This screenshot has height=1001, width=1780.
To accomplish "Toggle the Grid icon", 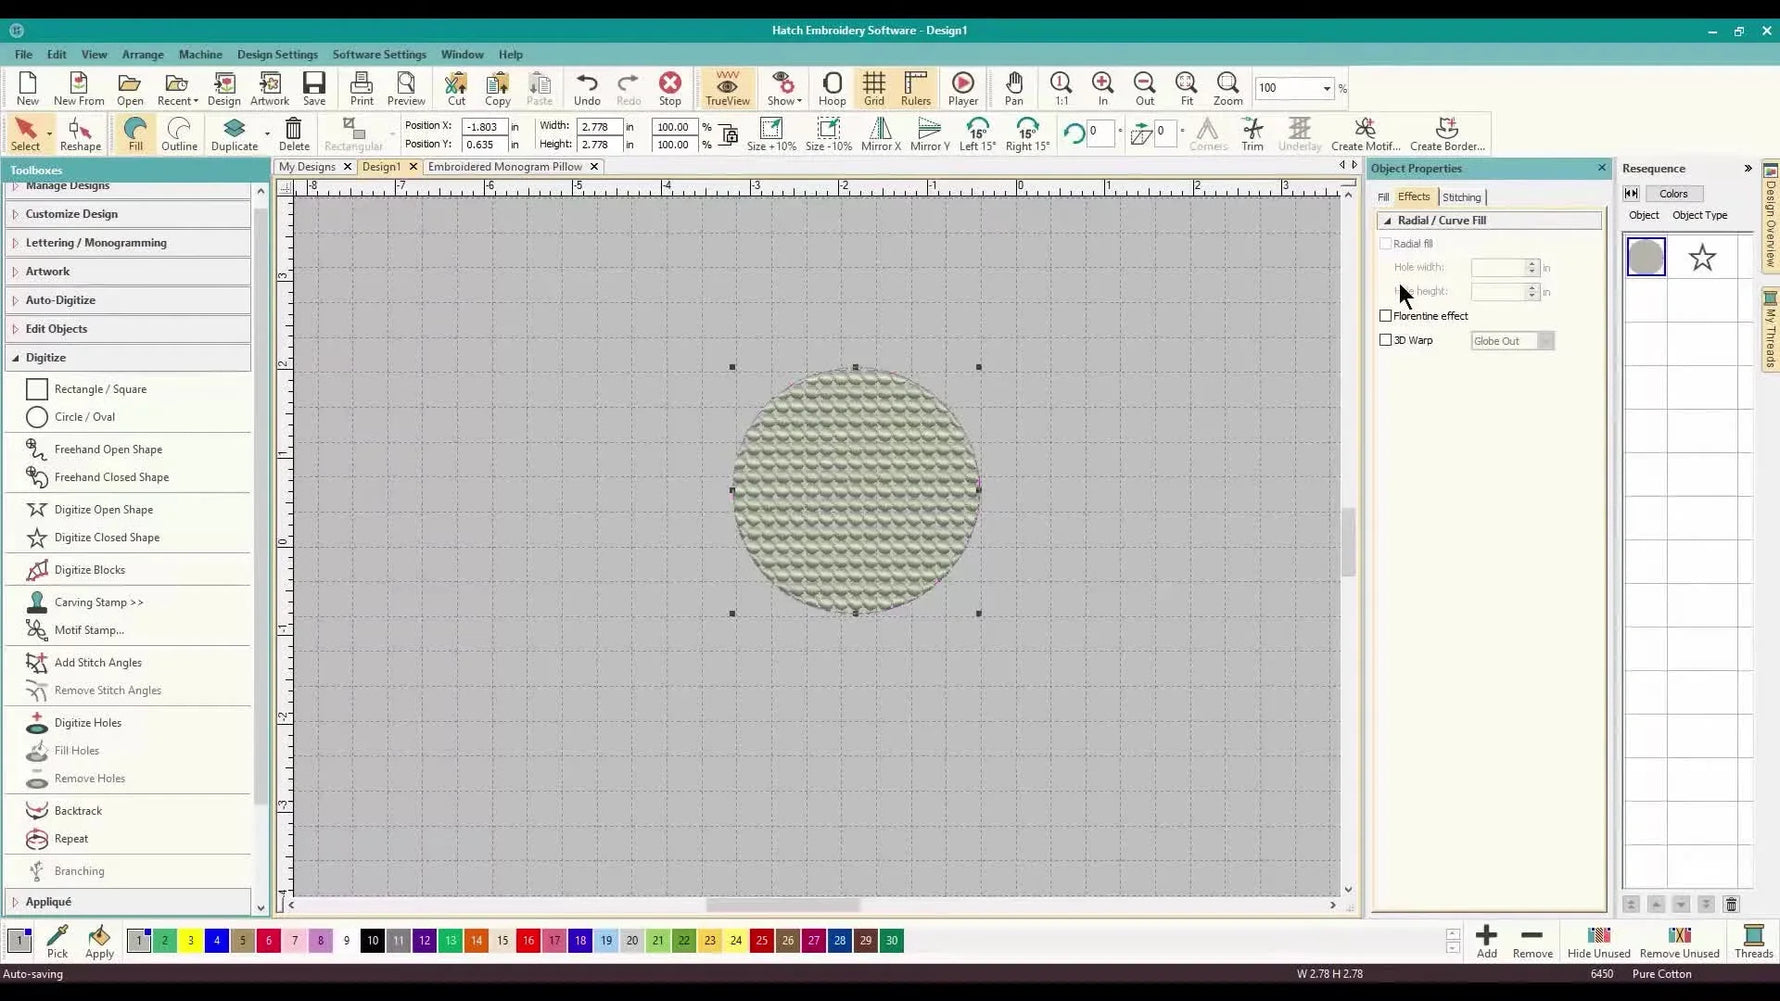I will point(873,88).
